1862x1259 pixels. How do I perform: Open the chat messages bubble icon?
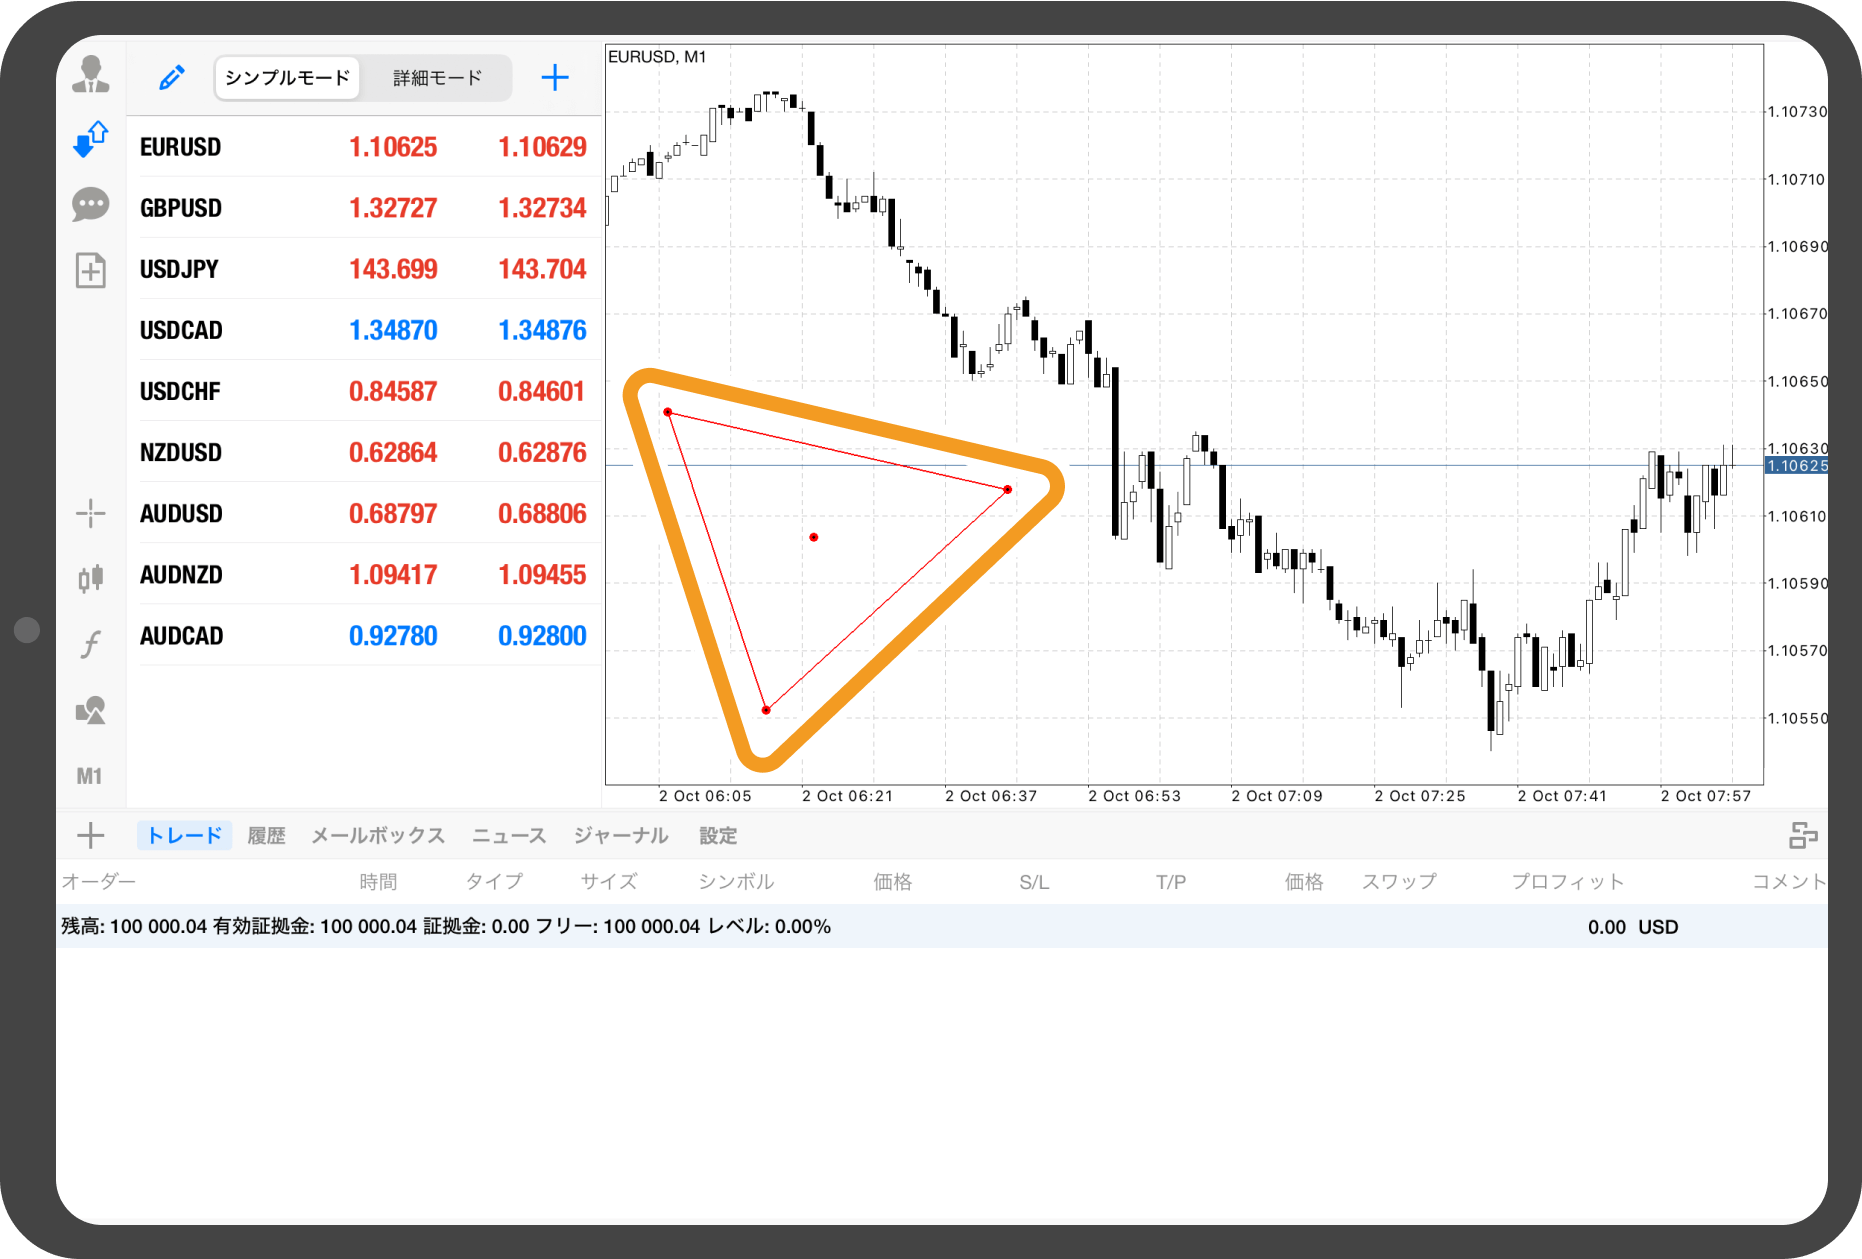[91, 205]
